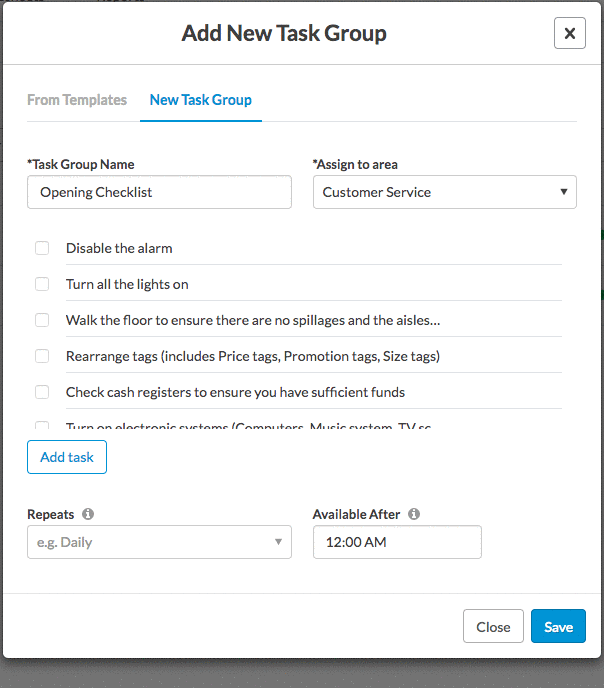Expand the Repeats dropdown
This screenshot has width=604, height=688.
click(x=159, y=542)
